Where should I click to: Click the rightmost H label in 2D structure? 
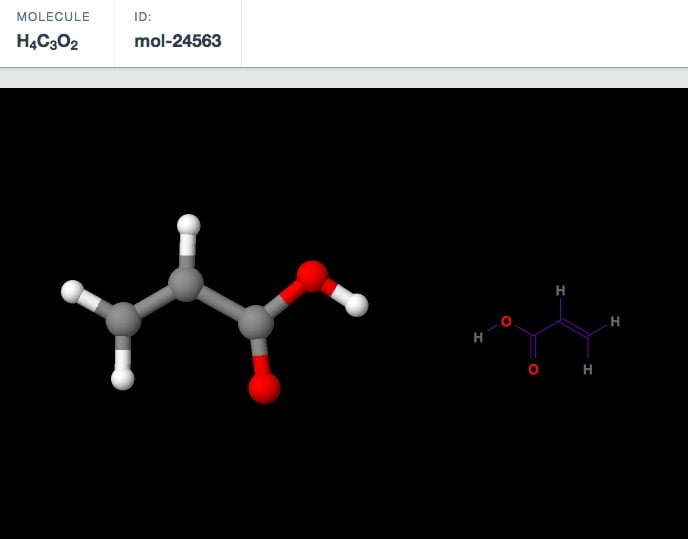click(x=615, y=321)
